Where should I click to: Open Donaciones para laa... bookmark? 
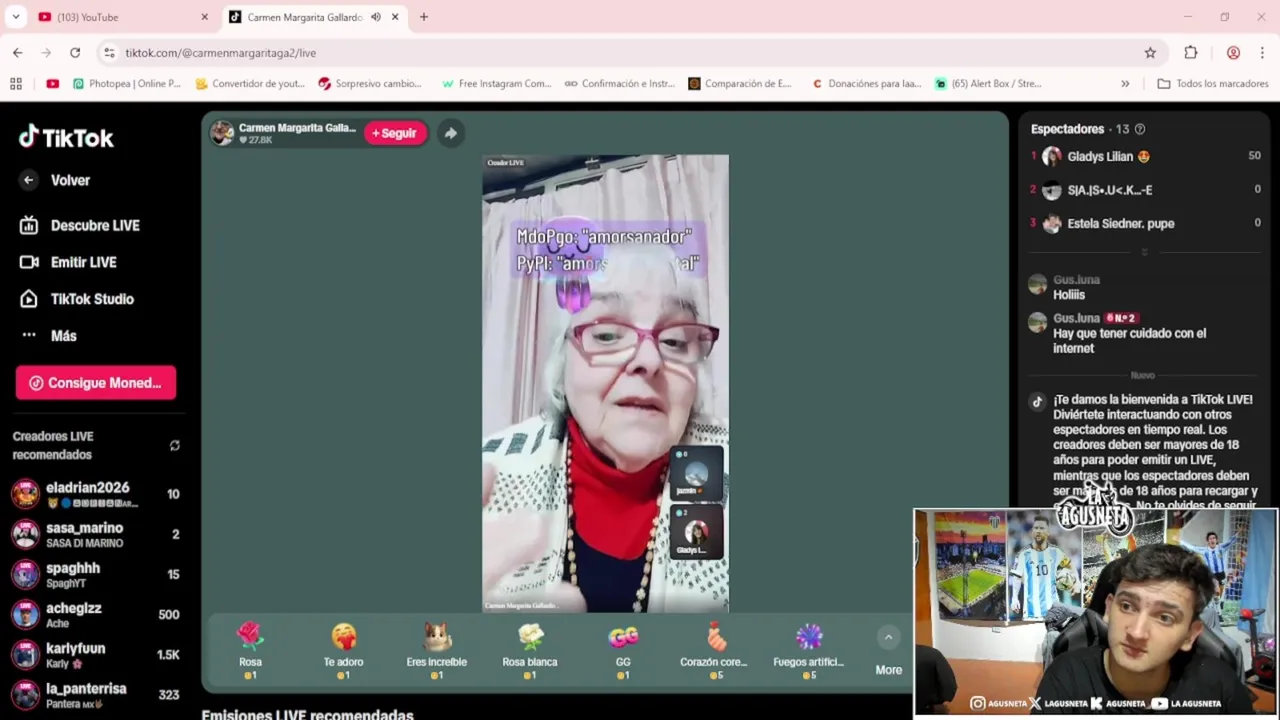(867, 84)
